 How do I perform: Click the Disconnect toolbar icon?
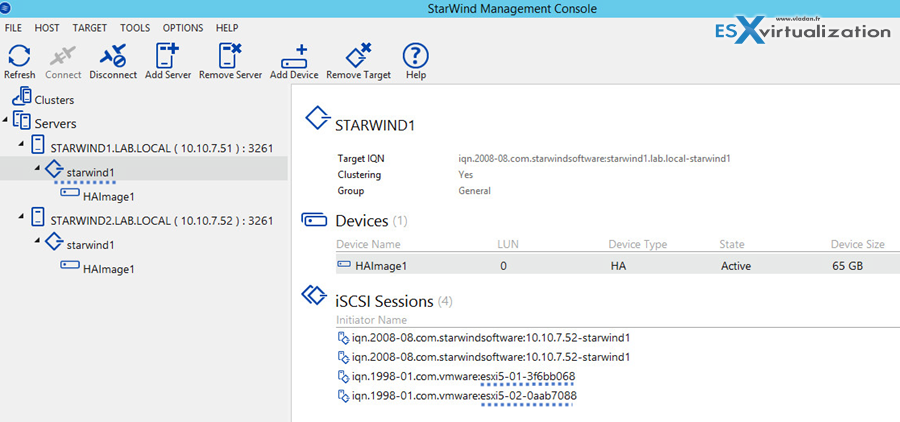(113, 56)
